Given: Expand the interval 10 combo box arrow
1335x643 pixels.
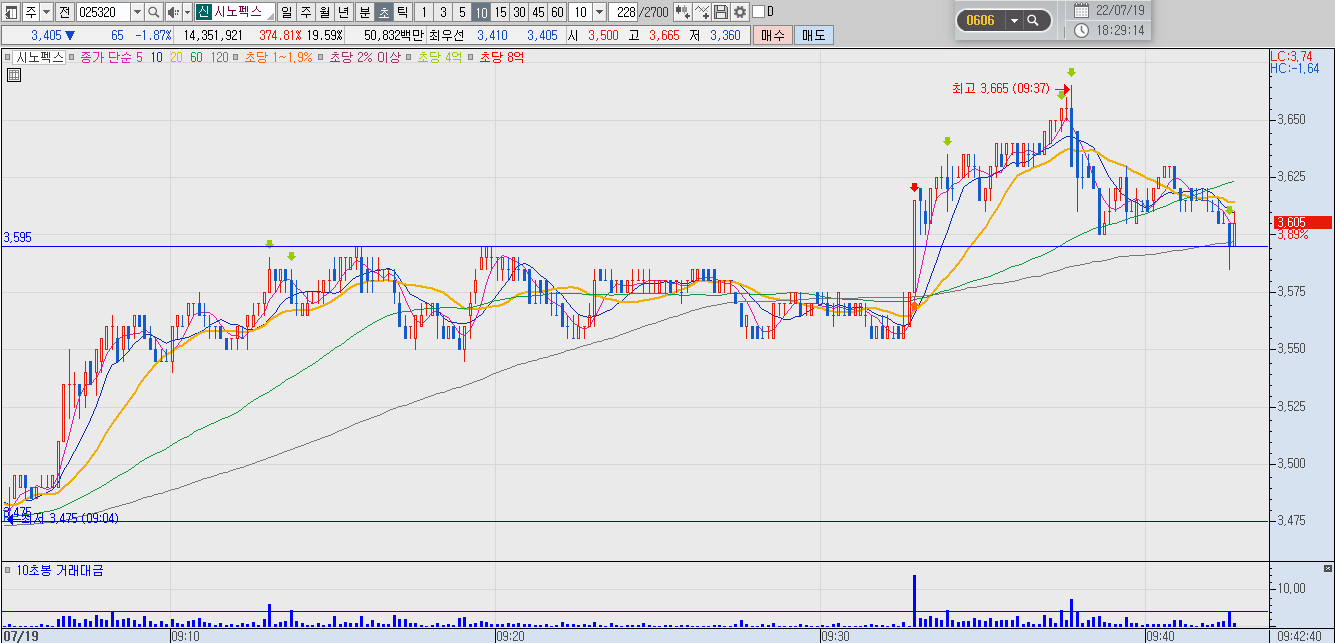Looking at the screenshot, I should pyautogui.click(x=599, y=12).
